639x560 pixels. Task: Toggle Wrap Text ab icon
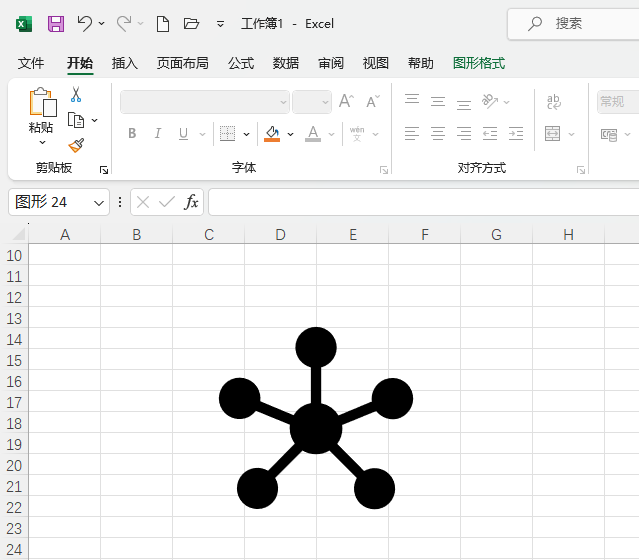pos(553,101)
